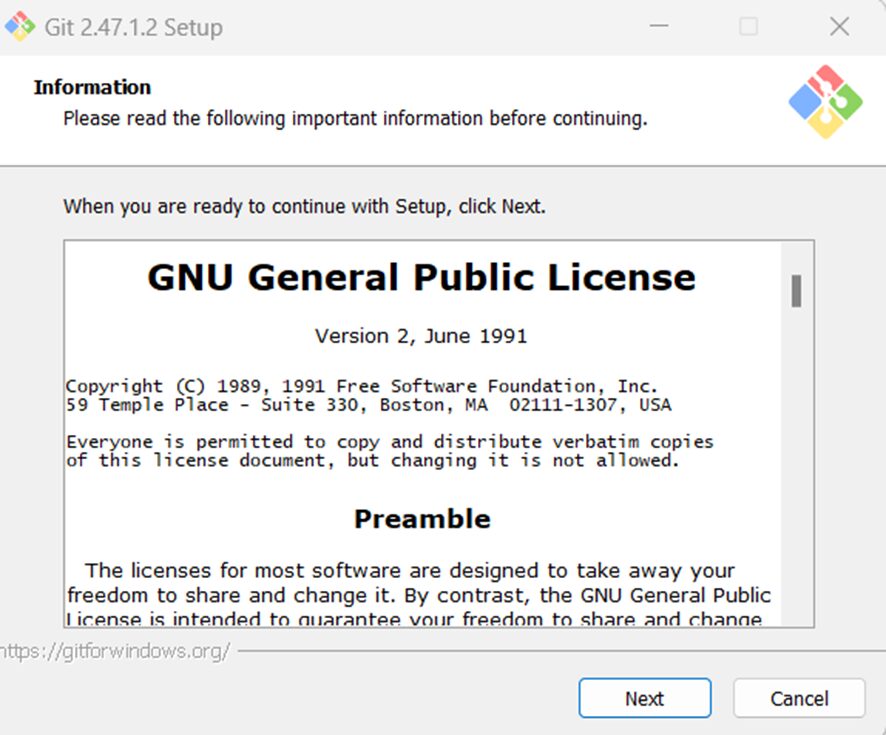Viewport: 886px width, 735px height.
Task: Click the Git logo beside the Information header
Action: coord(824,101)
